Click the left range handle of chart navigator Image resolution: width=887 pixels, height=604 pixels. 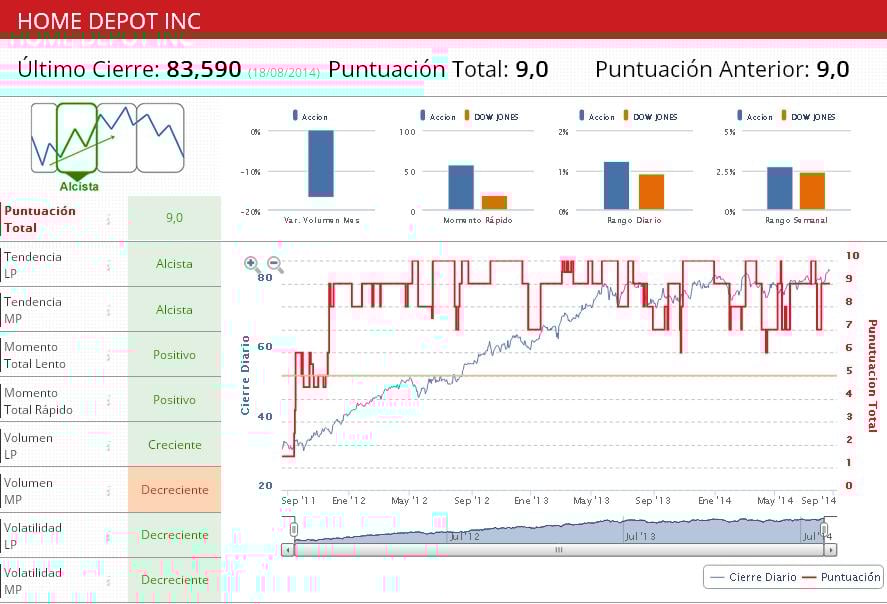point(294,530)
